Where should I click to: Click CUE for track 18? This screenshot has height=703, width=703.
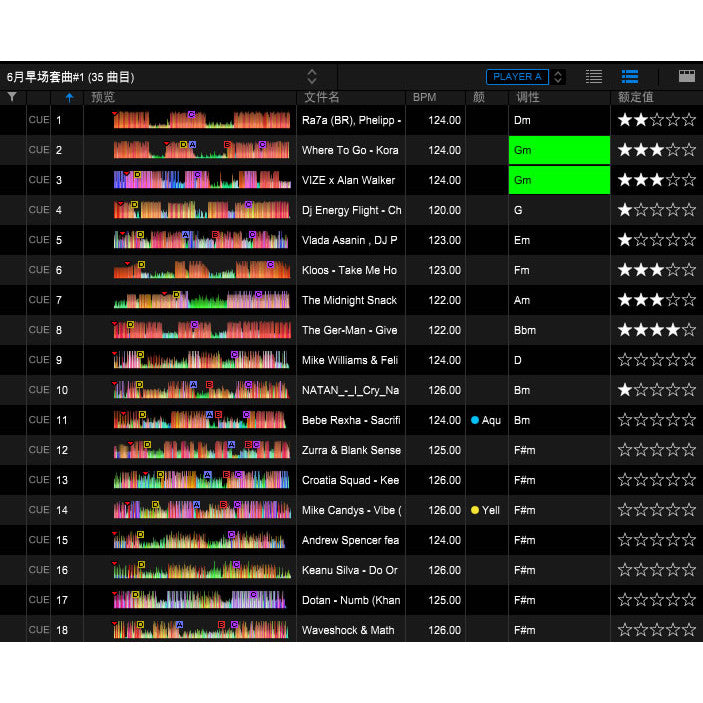(39, 629)
